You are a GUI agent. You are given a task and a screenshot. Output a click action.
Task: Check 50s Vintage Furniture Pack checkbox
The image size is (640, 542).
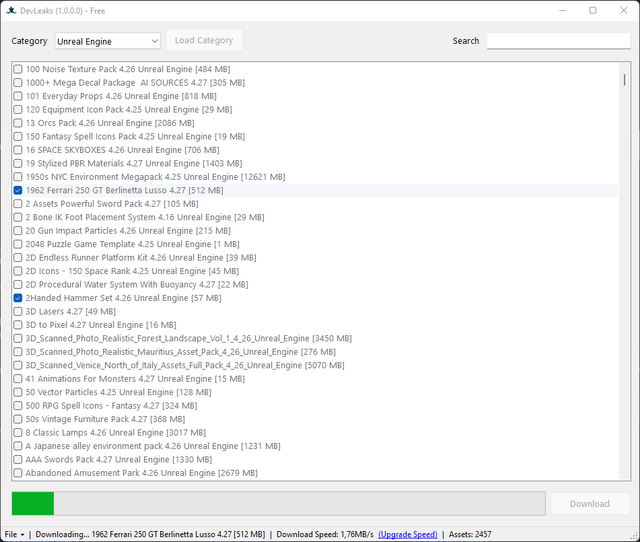coord(18,419)
